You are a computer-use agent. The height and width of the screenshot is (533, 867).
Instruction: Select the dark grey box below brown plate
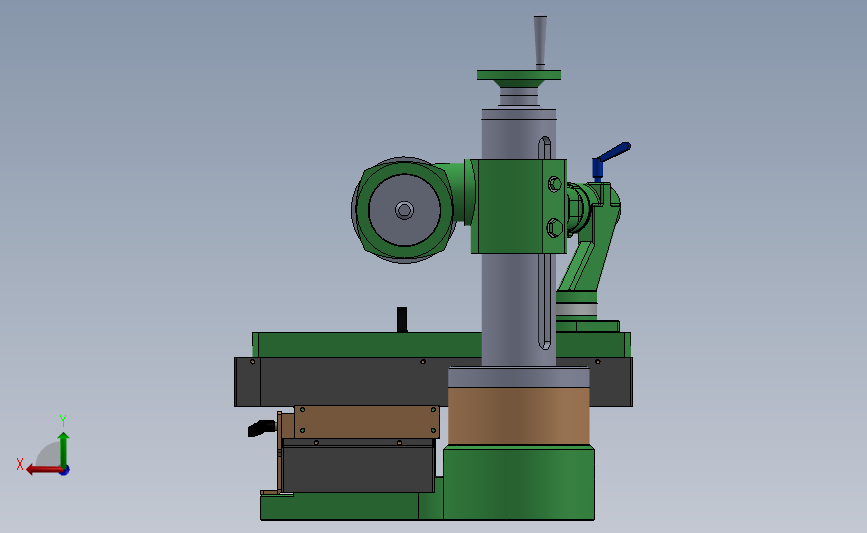click(x=358, y=469)
